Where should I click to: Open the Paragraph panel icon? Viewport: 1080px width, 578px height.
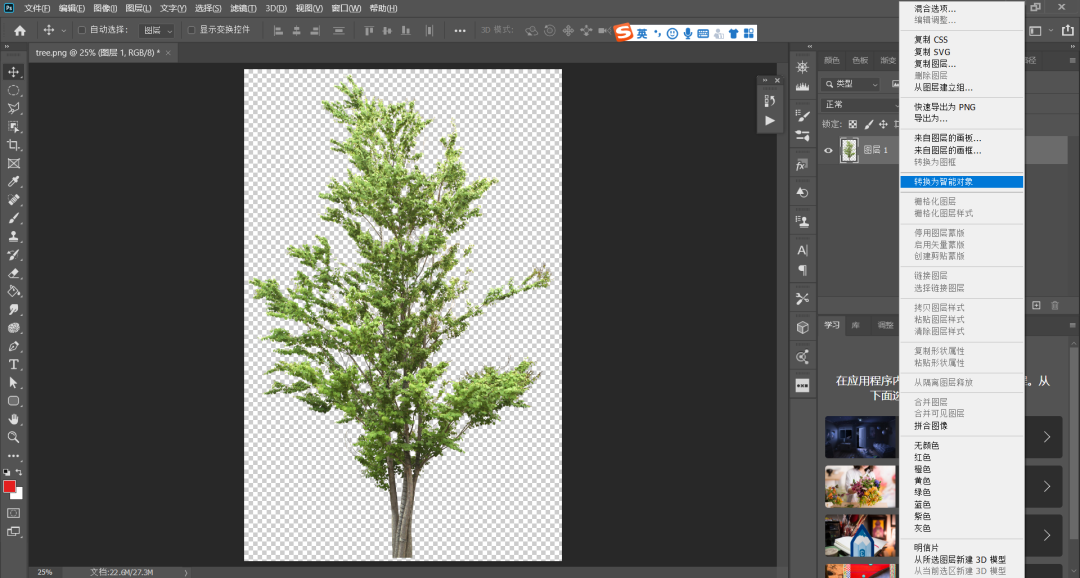coord(802,270)
